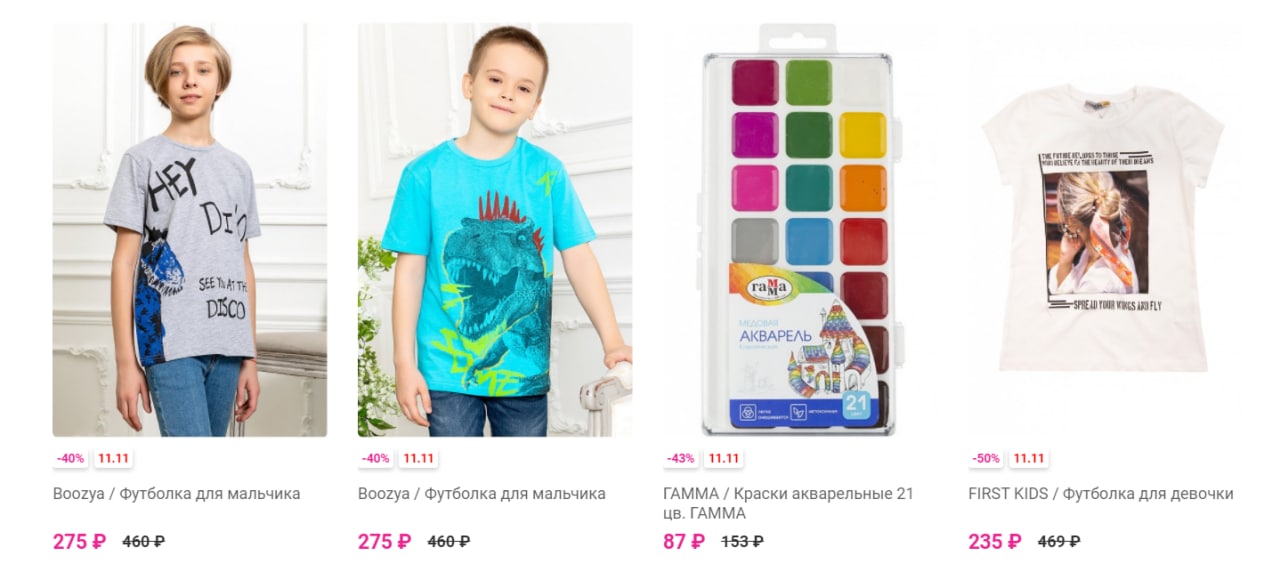Click the 87 ₽ price of watercolor paints
Screen dimensions: 1280x588
tap(684, 542)
